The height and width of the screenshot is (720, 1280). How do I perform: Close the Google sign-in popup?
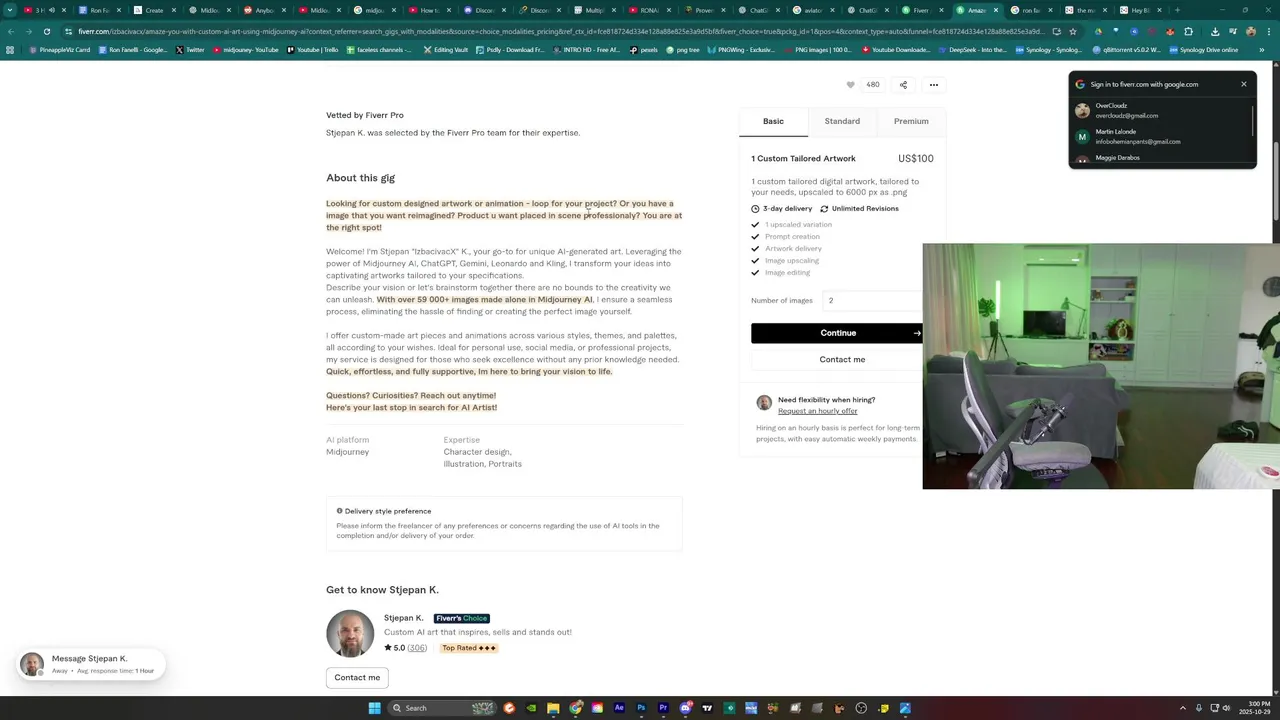coord(1244,84)
